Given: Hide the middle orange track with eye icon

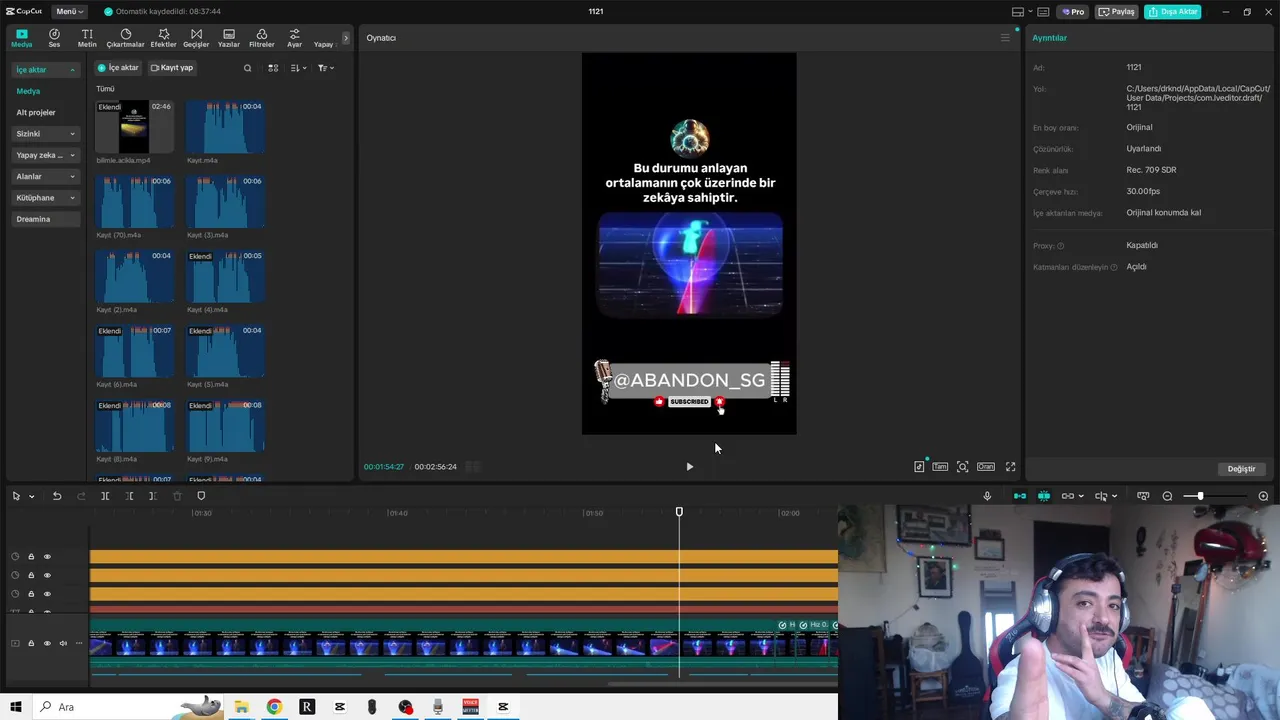Looking at the screenshot, I should [47, 575].
